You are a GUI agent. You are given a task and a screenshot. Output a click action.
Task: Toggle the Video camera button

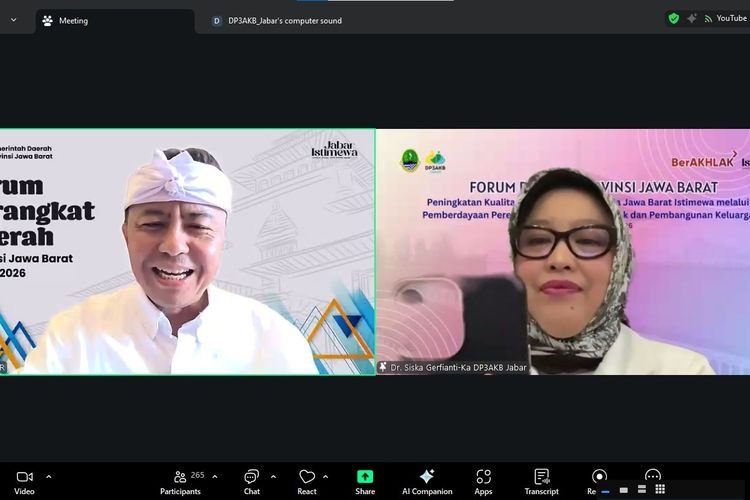click(x=24, y=482)
